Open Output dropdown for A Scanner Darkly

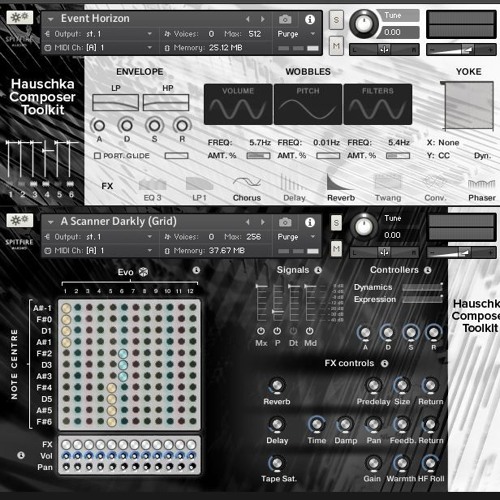tap(150, 237)
